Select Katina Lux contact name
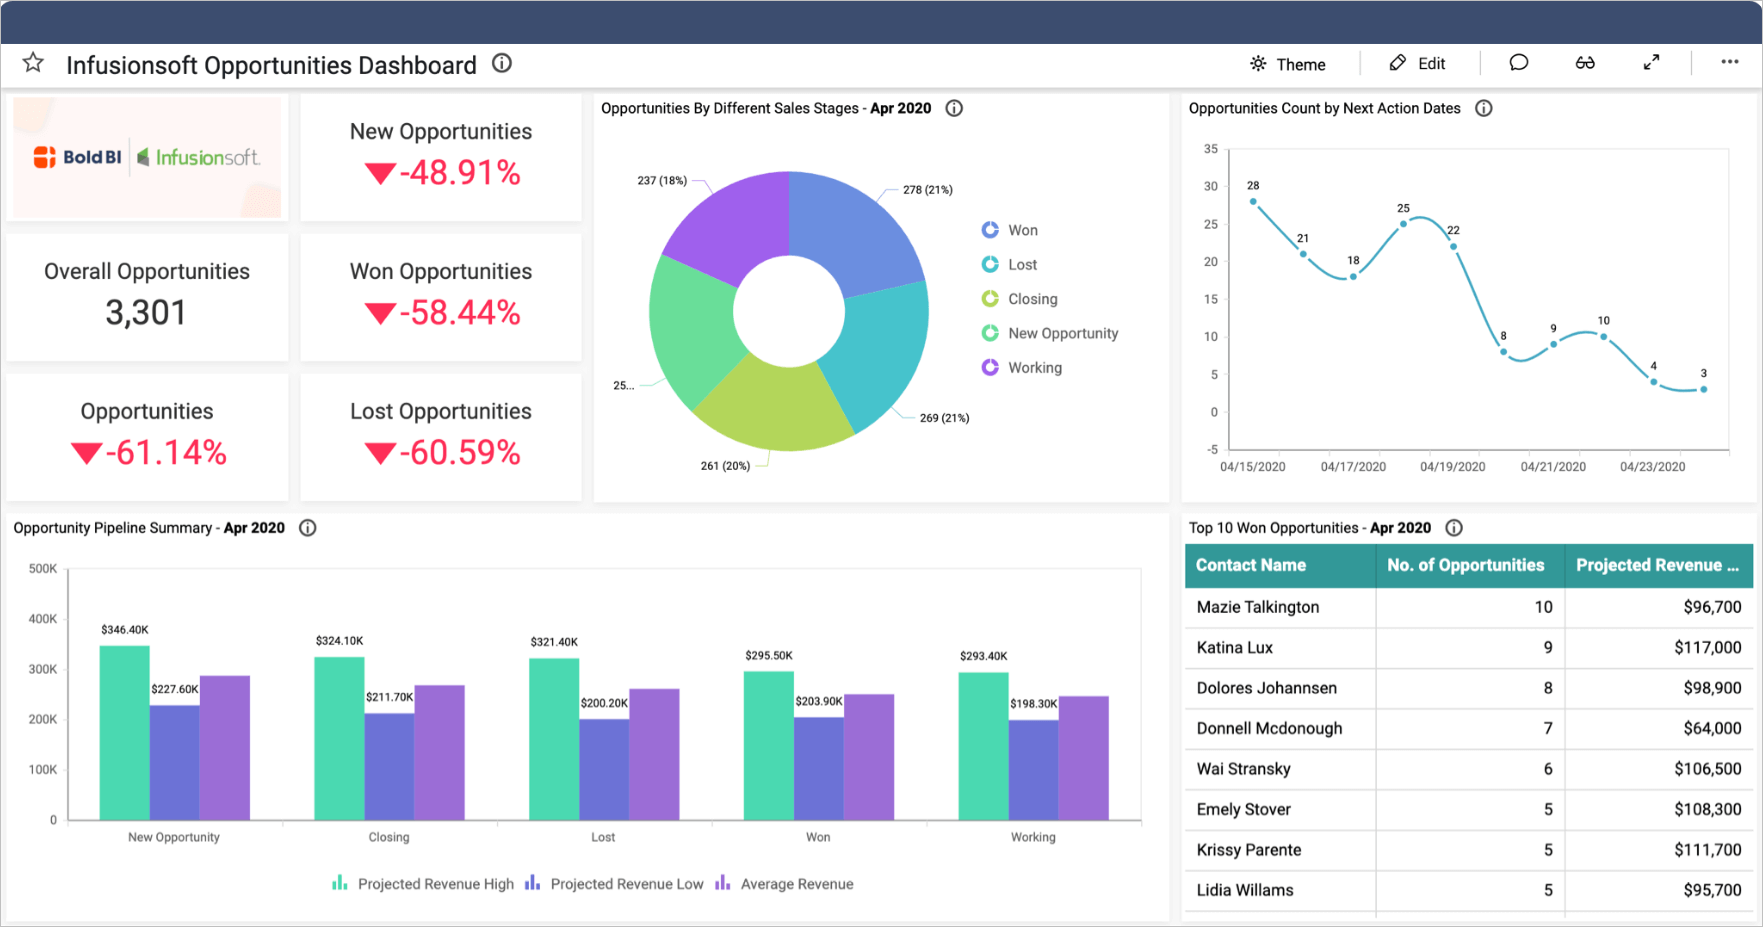Viewport: 1763px width, 927px height. 1234,648
